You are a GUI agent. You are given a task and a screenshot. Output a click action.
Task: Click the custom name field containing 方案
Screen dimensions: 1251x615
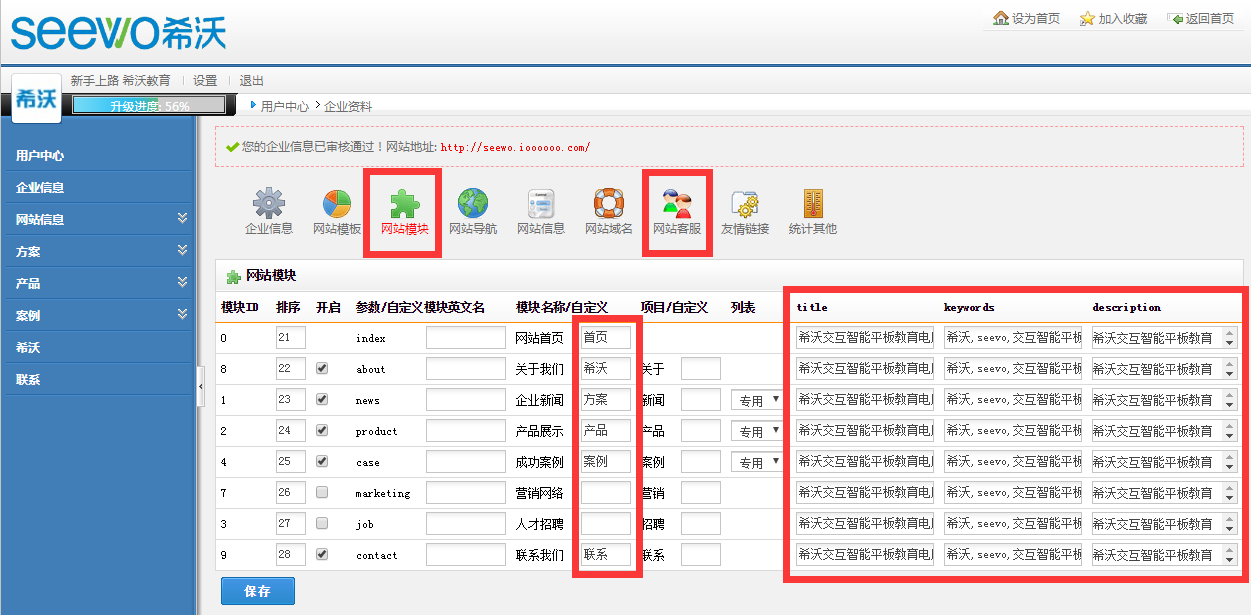(606, 400)
